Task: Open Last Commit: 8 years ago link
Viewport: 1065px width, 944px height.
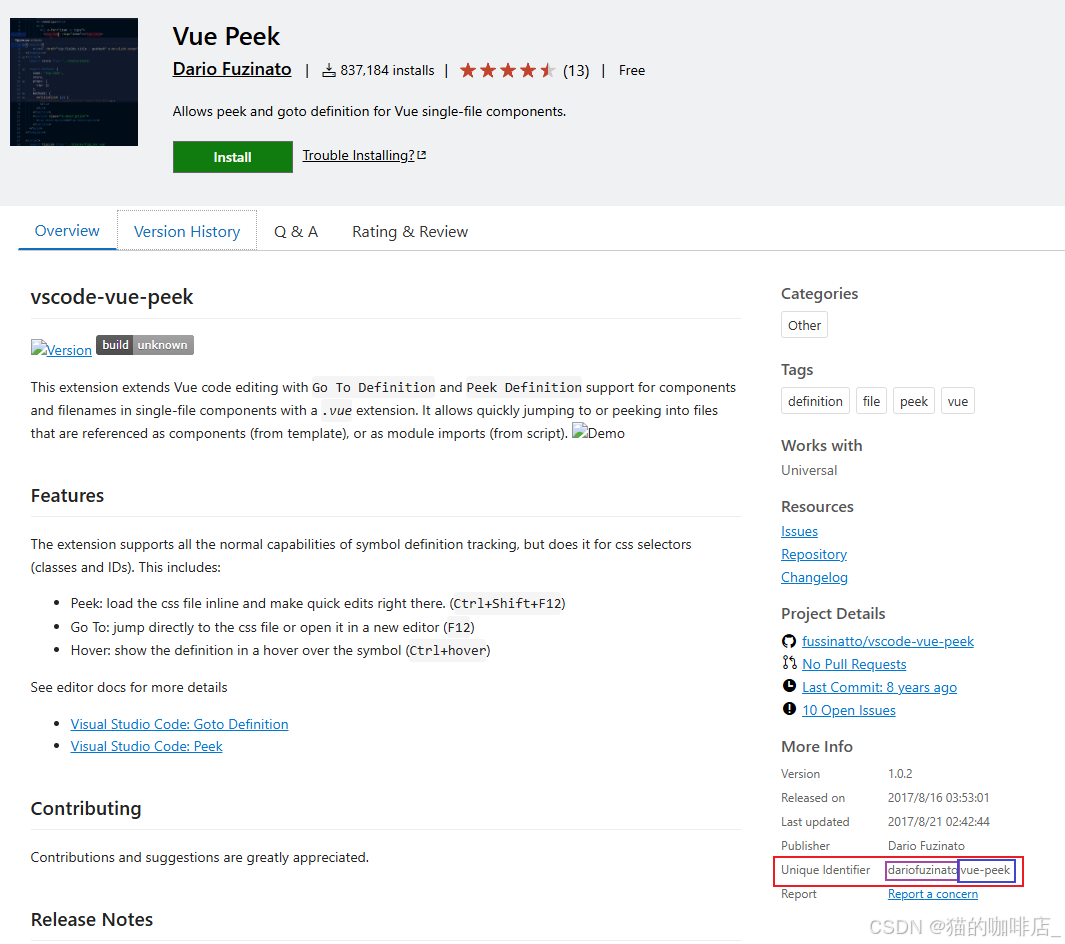Action: point(879,687)
